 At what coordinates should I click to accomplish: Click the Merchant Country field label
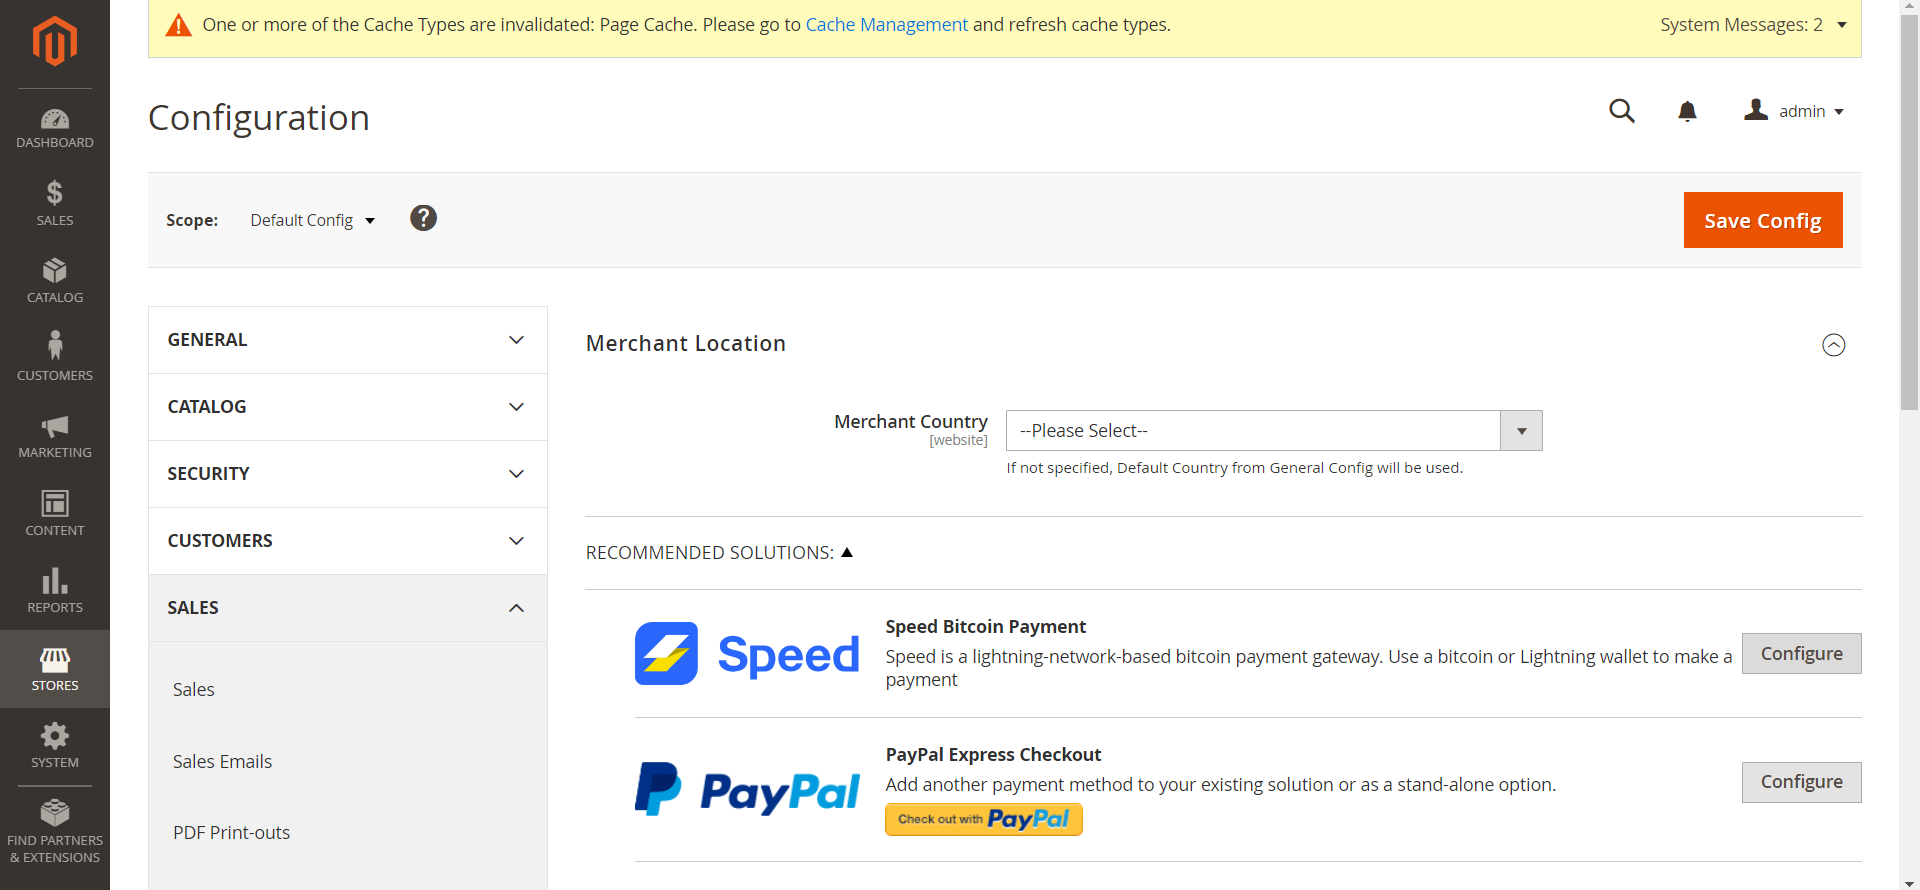click(910, 422)
